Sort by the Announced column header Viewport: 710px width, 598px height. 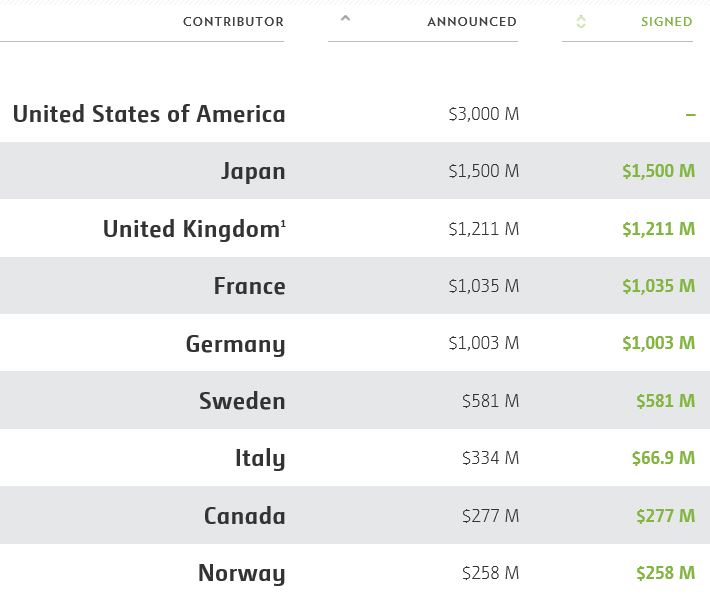(x=471, y=22)
